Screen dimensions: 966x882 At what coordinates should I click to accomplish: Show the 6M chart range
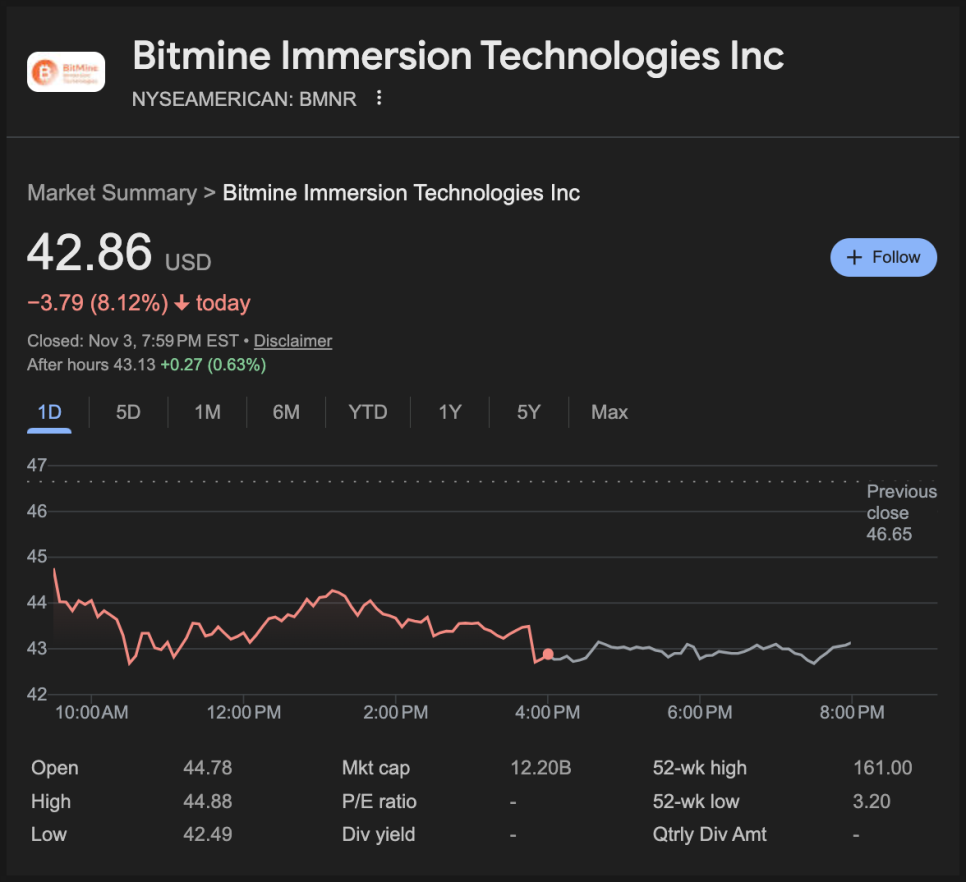(x=286, y=412)
